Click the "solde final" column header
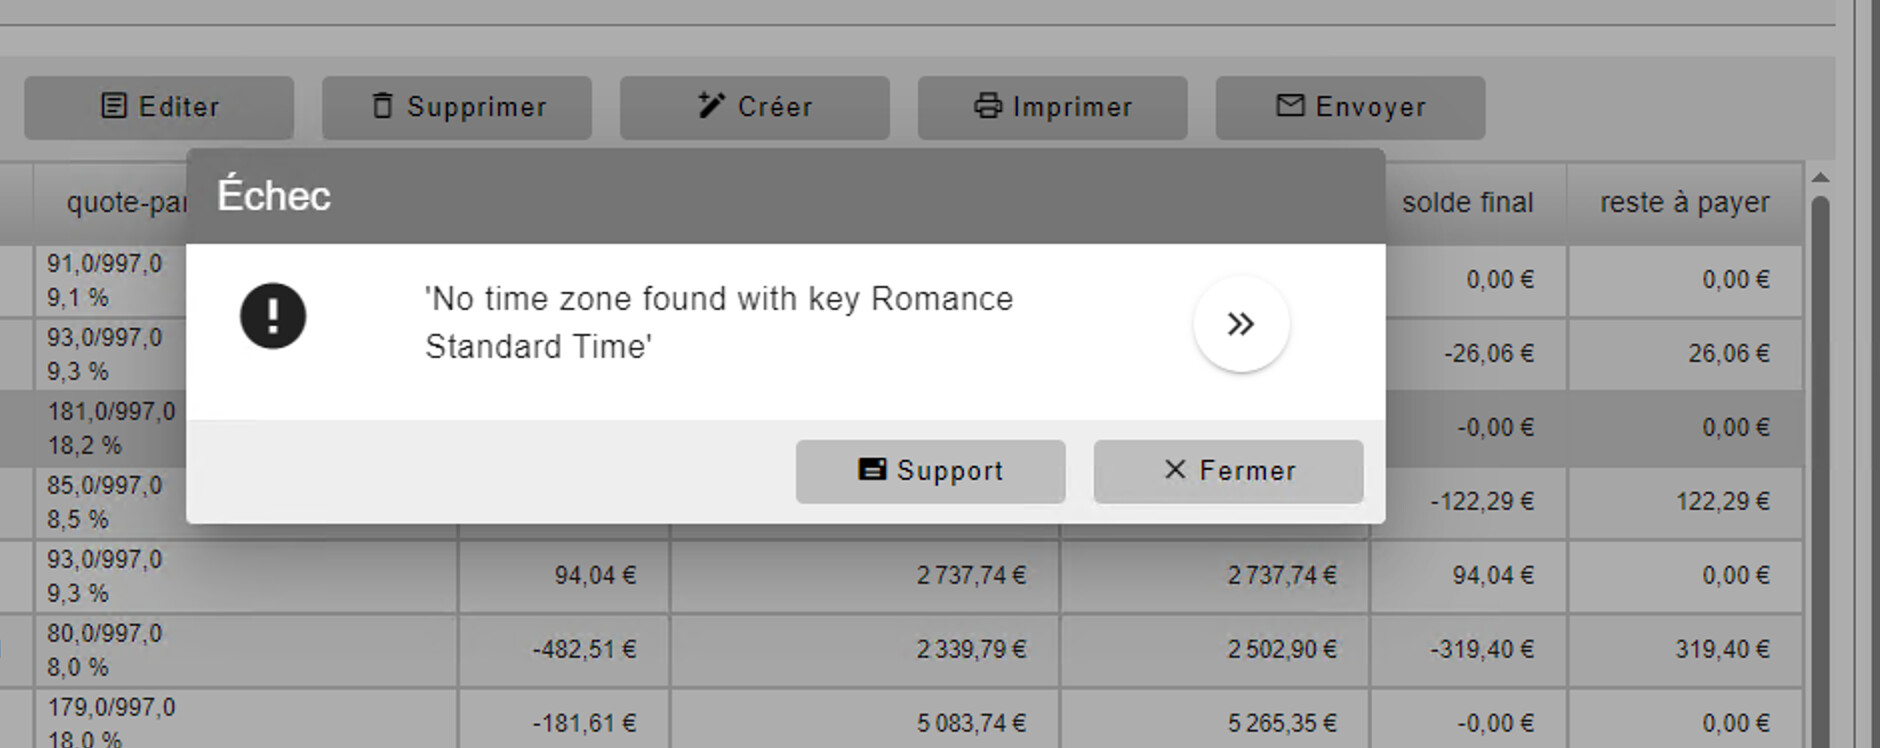The width and height of the screenshot is (1880, 748). click(1467, 203)
